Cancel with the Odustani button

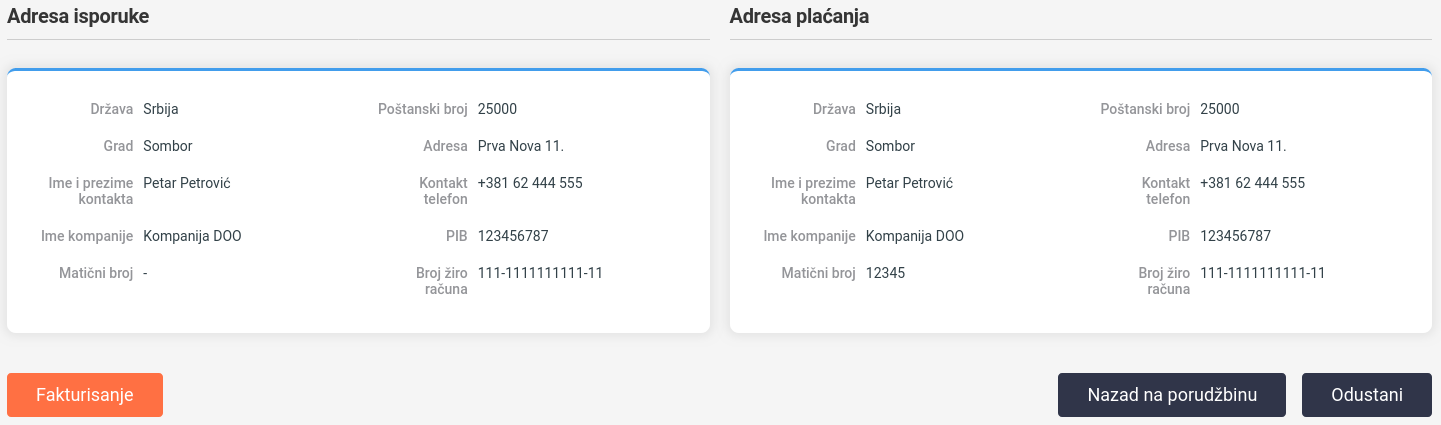click(1366, 395)
